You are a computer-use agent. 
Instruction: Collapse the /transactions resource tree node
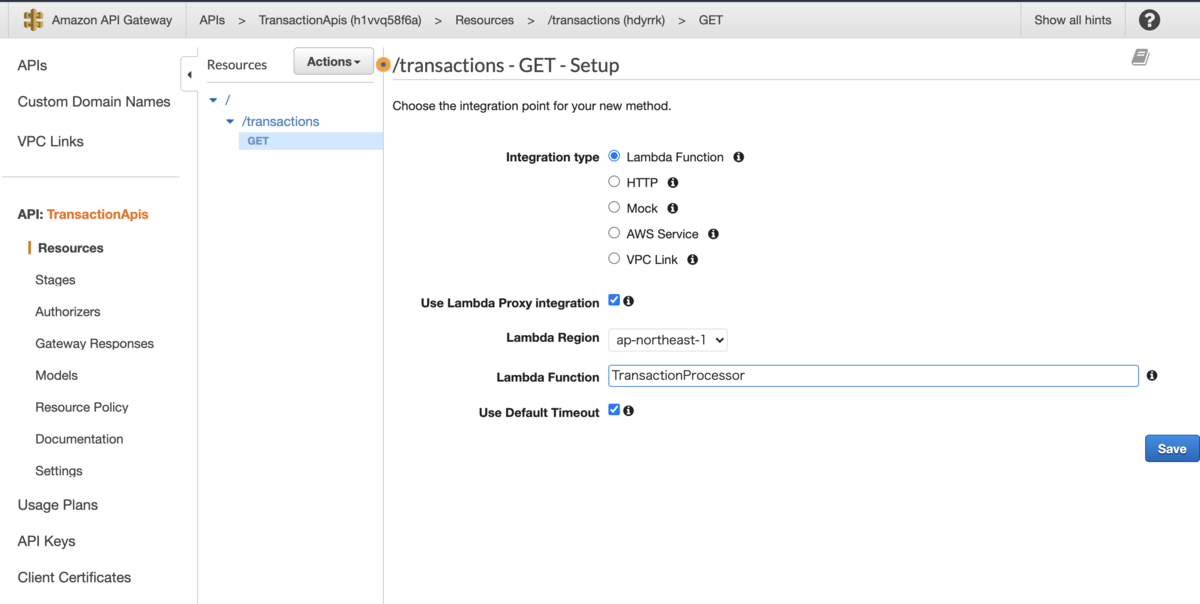click(x=230, y=122)
